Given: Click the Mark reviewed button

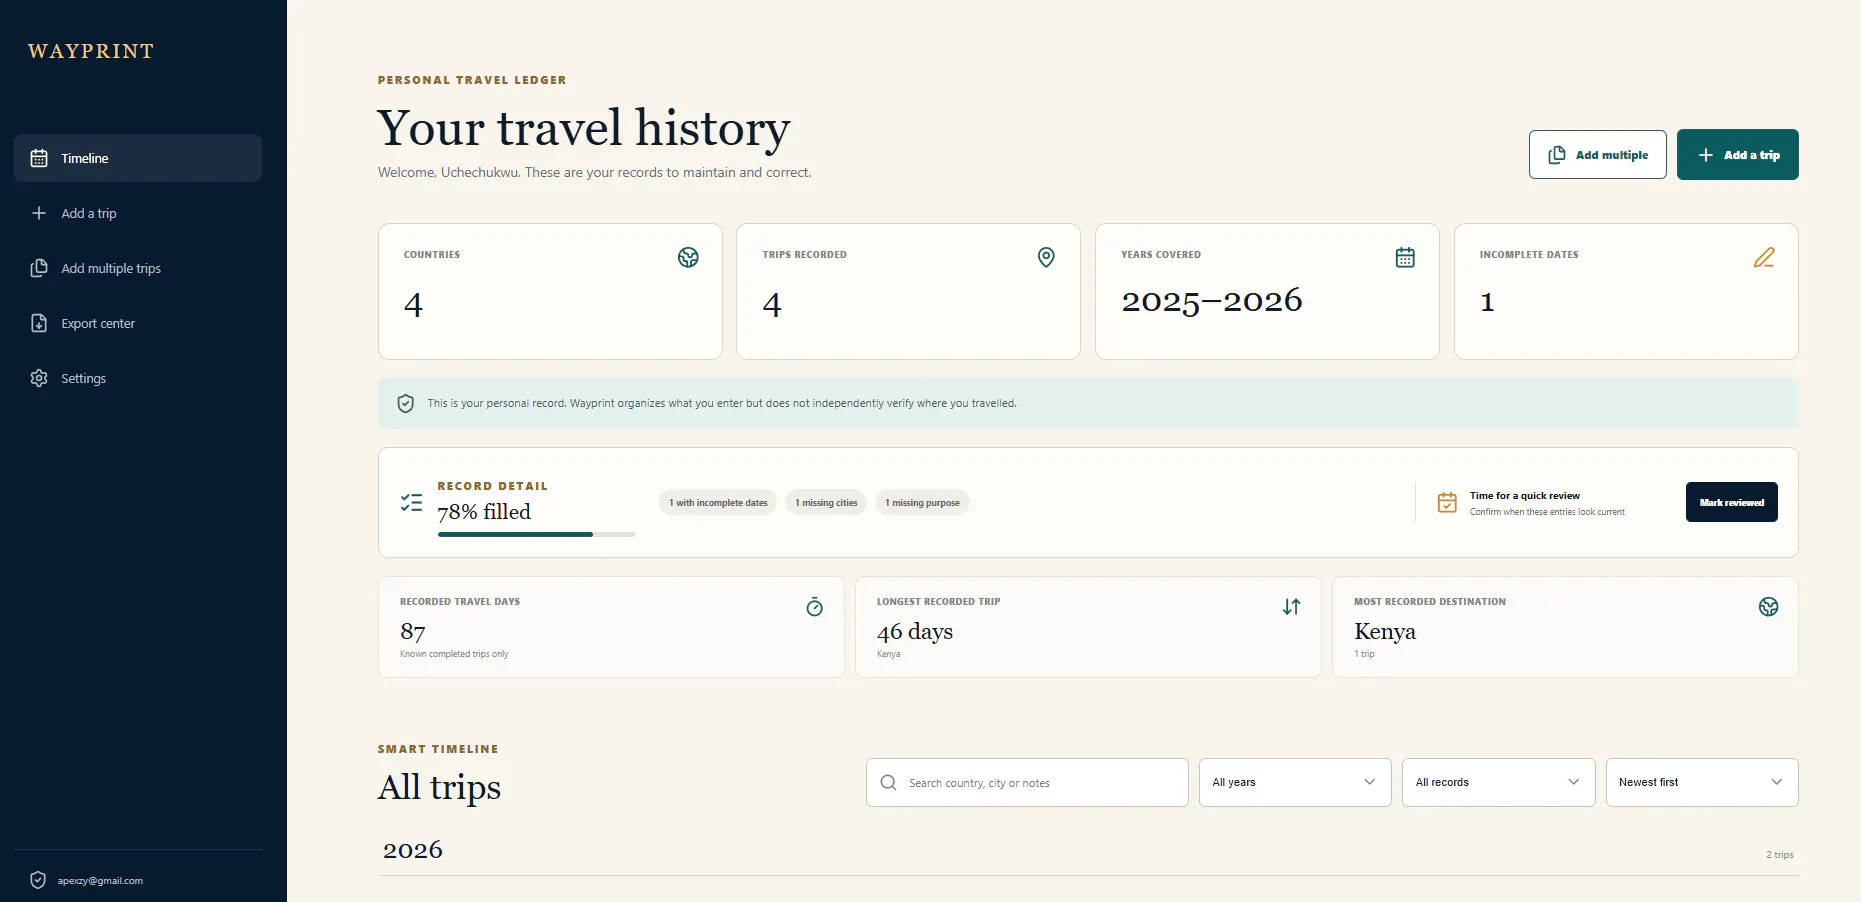Looking at the screenshot, I should (x=1731, y=502).
